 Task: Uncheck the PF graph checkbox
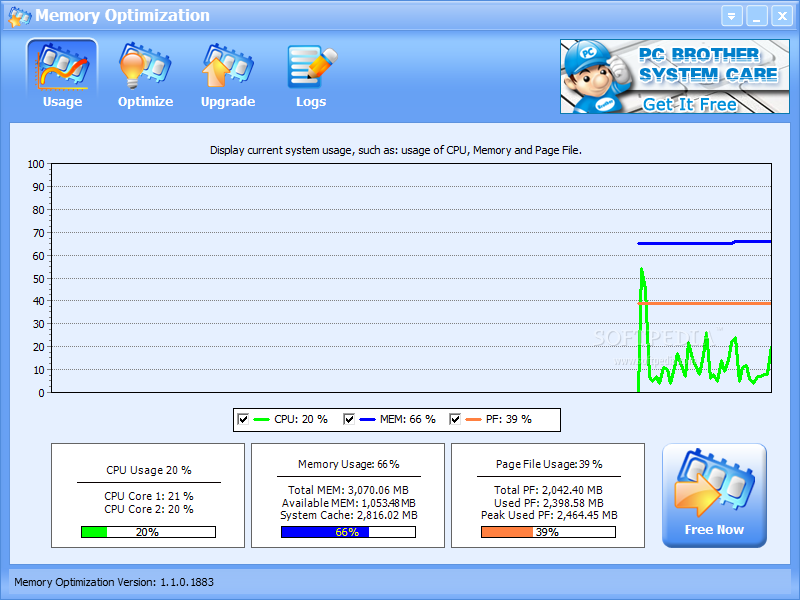click(455, 419)
